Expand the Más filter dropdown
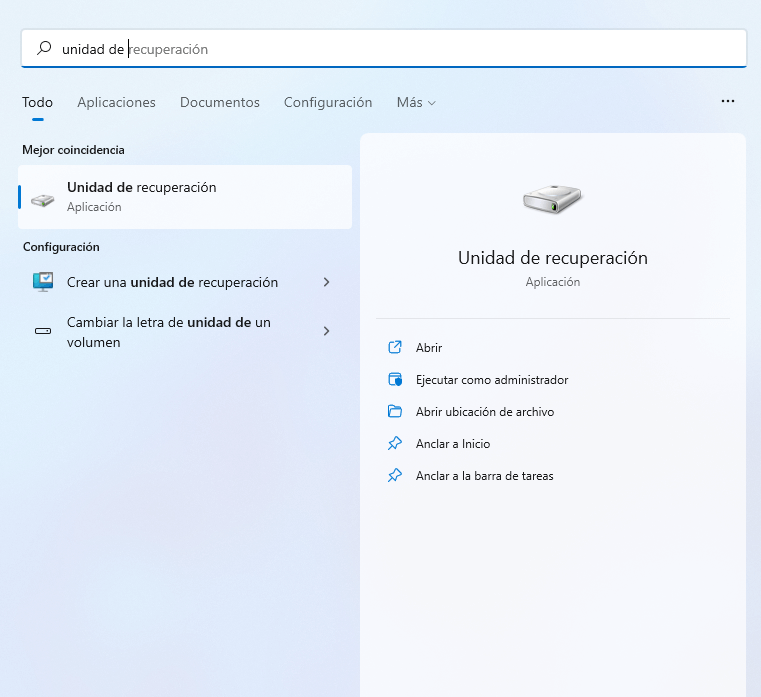The width and height of the screenshot is (761, 697). [x=416, y=103]
